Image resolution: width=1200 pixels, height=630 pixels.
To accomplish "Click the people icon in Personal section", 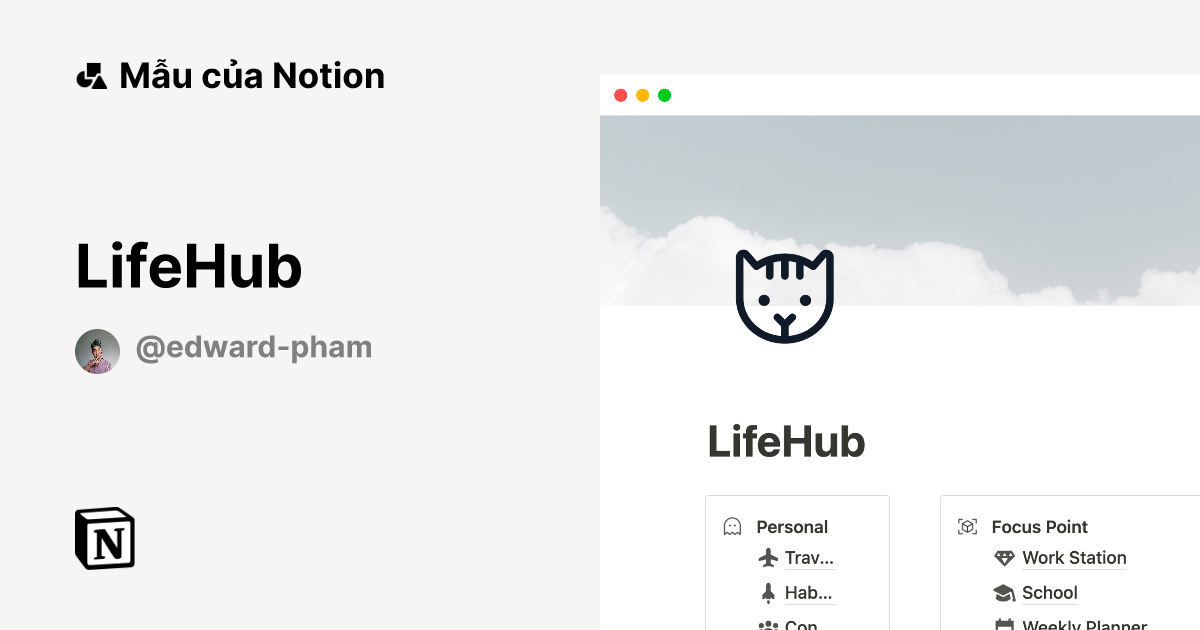I will [767, 624].
